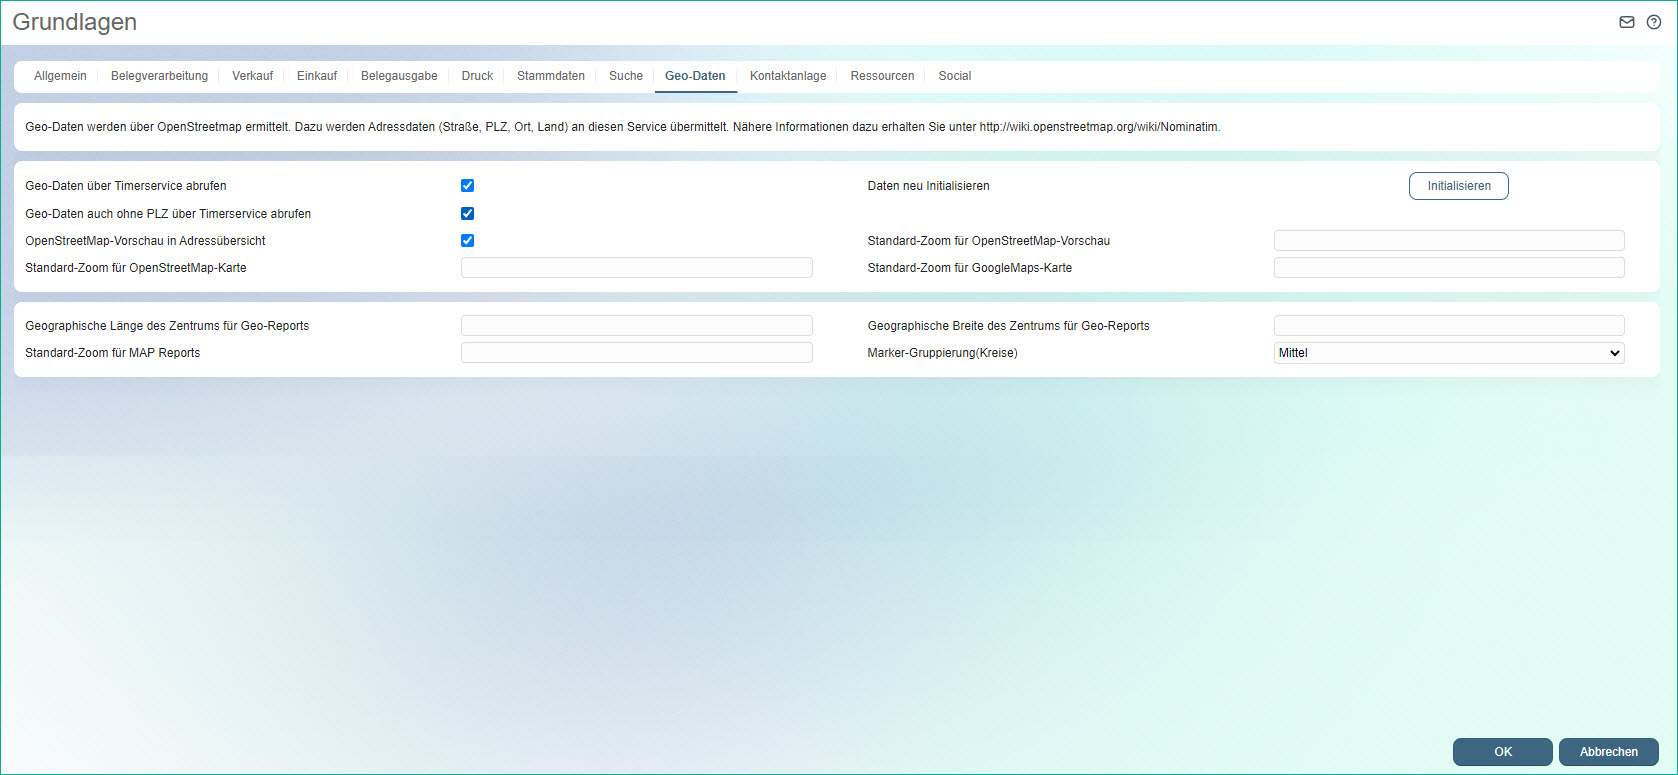Switch to the Verkauf tab

click(x=252, y=76)
